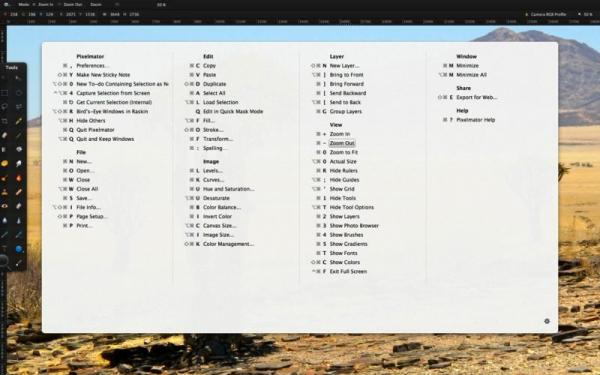600x375 pixels.
Task: Choose the Red Eye tool
Action: [x=5, y=206]
